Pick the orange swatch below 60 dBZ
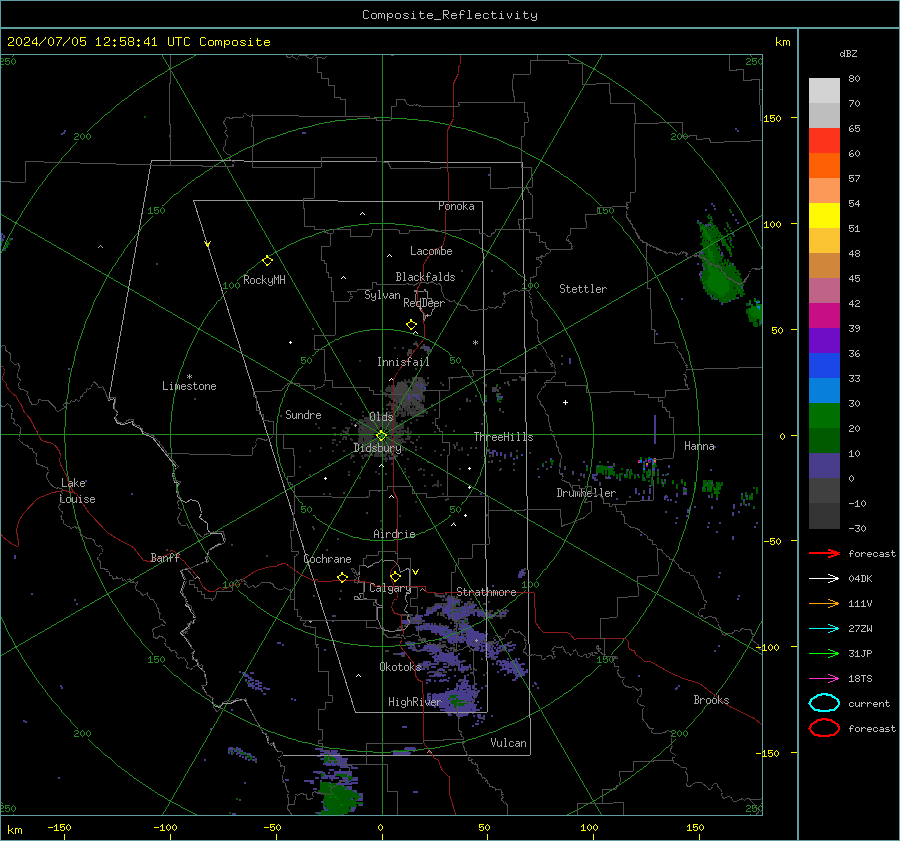Image resolution: width=900 pixels, height=841 pixels. click(x=824, y=166)
